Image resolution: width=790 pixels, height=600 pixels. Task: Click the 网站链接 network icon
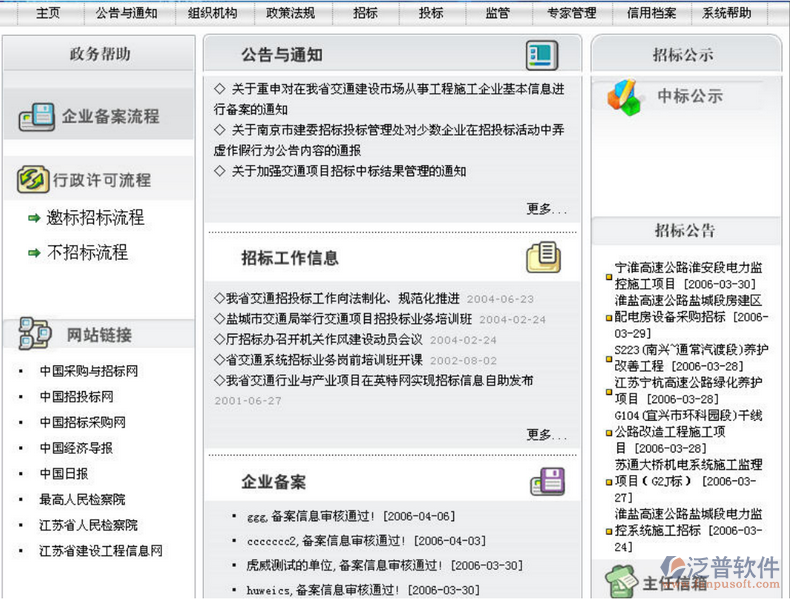34,334
